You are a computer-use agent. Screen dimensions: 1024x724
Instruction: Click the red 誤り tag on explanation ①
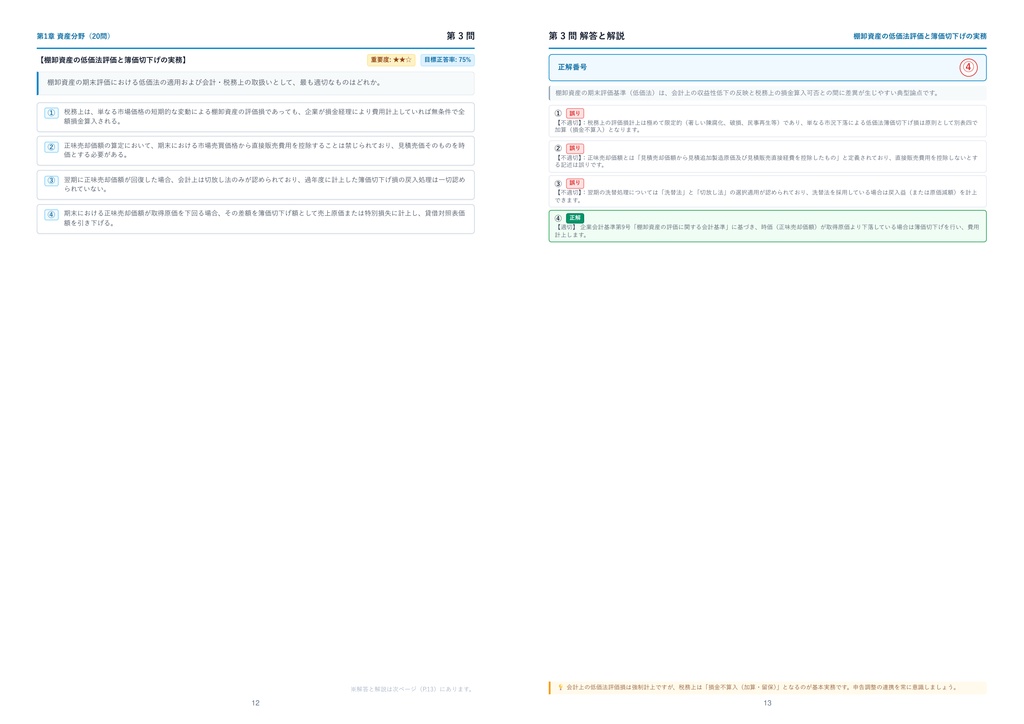coord(575,113)
